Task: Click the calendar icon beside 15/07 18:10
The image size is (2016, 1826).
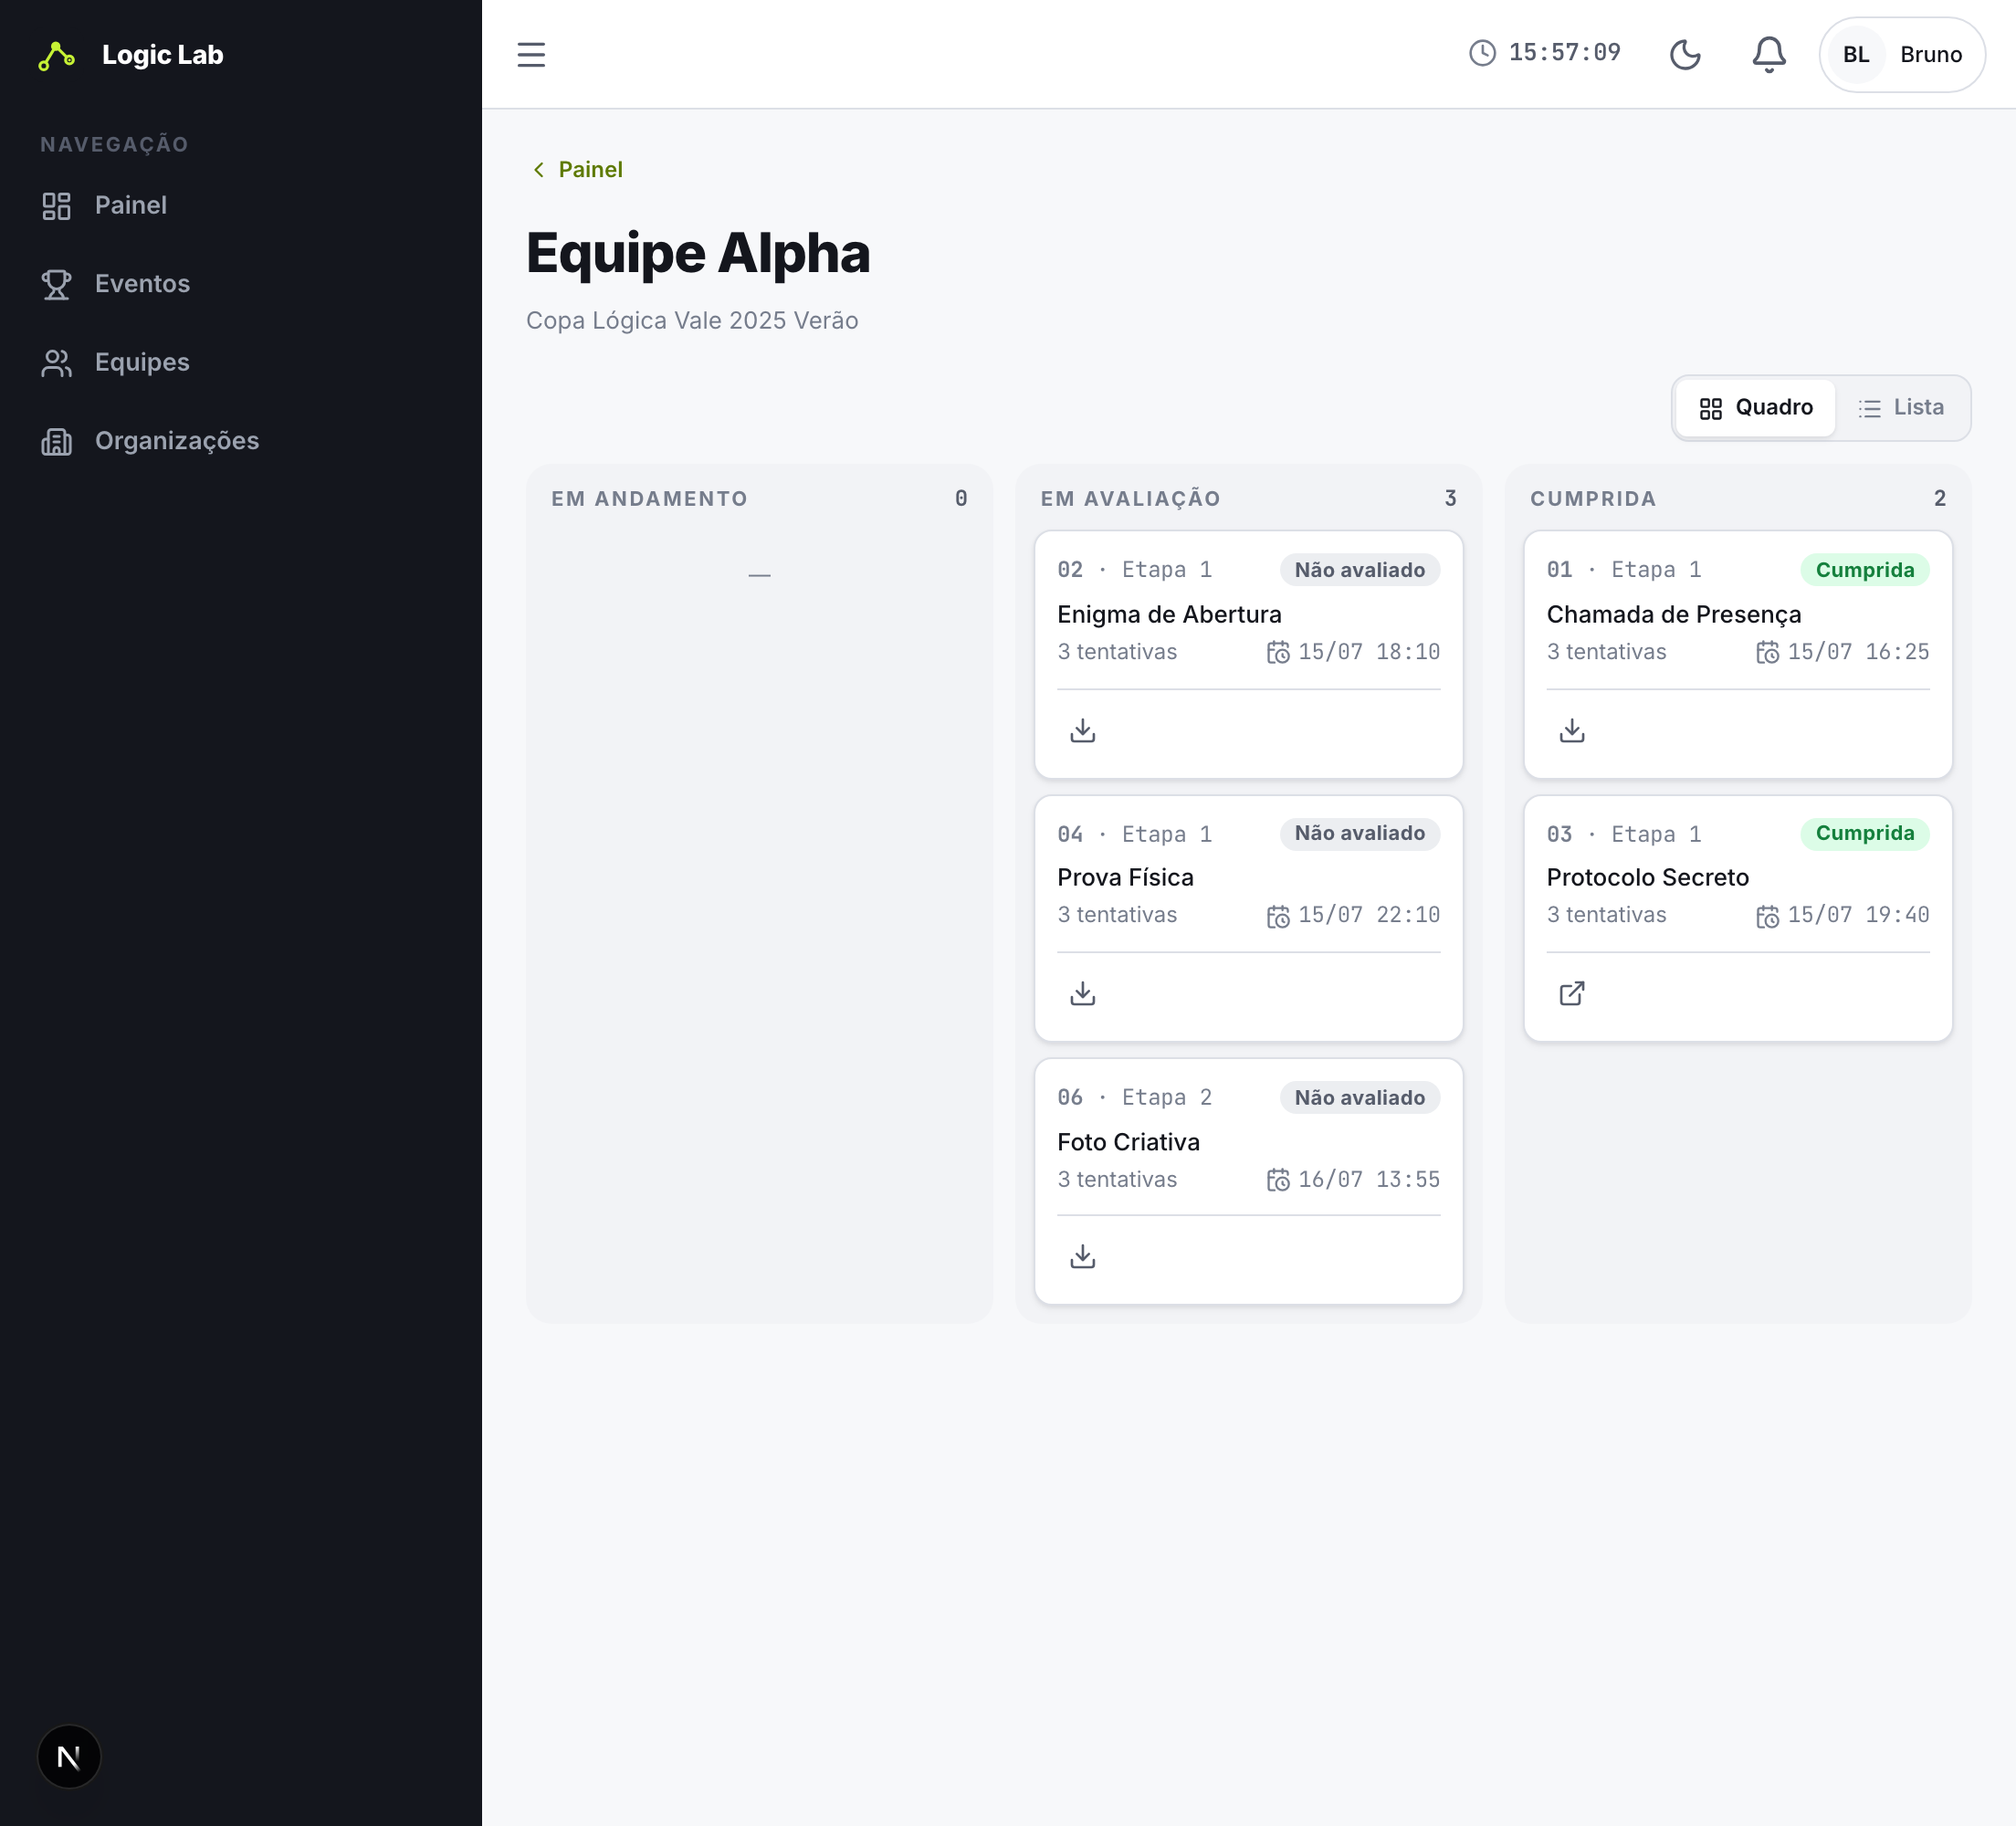Action: point(1278,652)
